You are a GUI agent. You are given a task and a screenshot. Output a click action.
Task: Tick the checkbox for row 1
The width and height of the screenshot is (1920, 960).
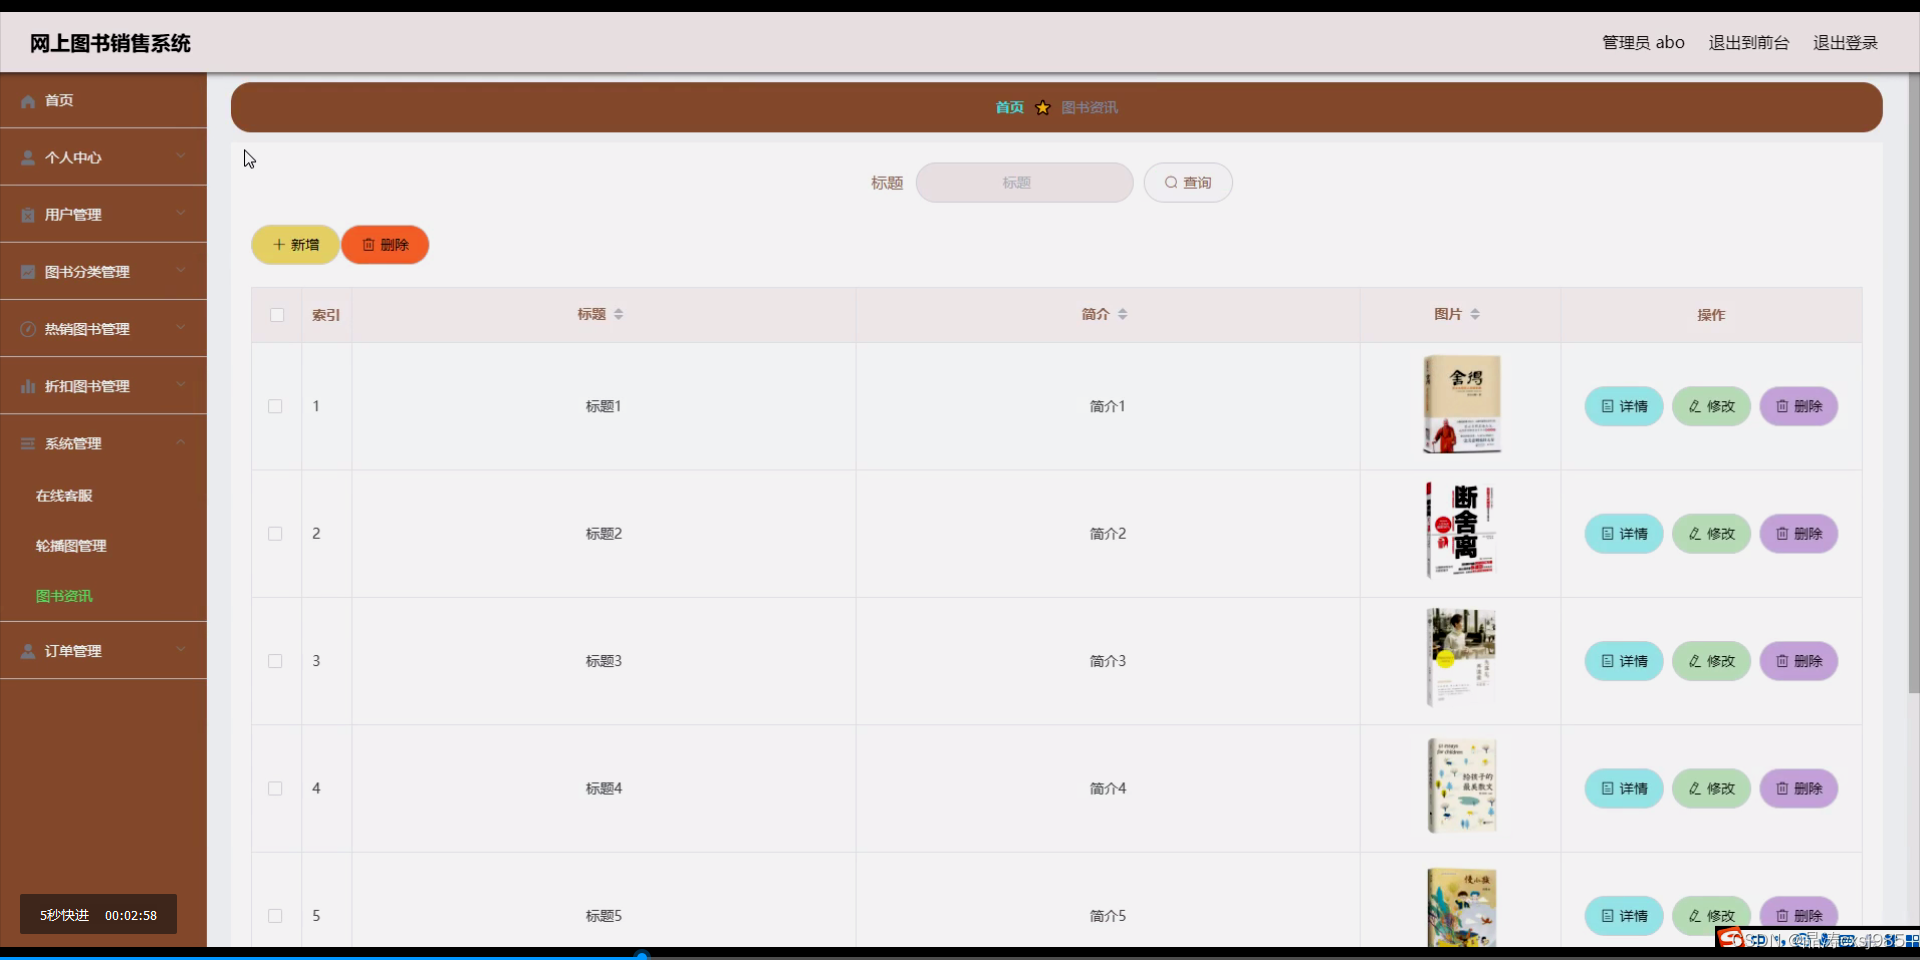coord(275,406)
